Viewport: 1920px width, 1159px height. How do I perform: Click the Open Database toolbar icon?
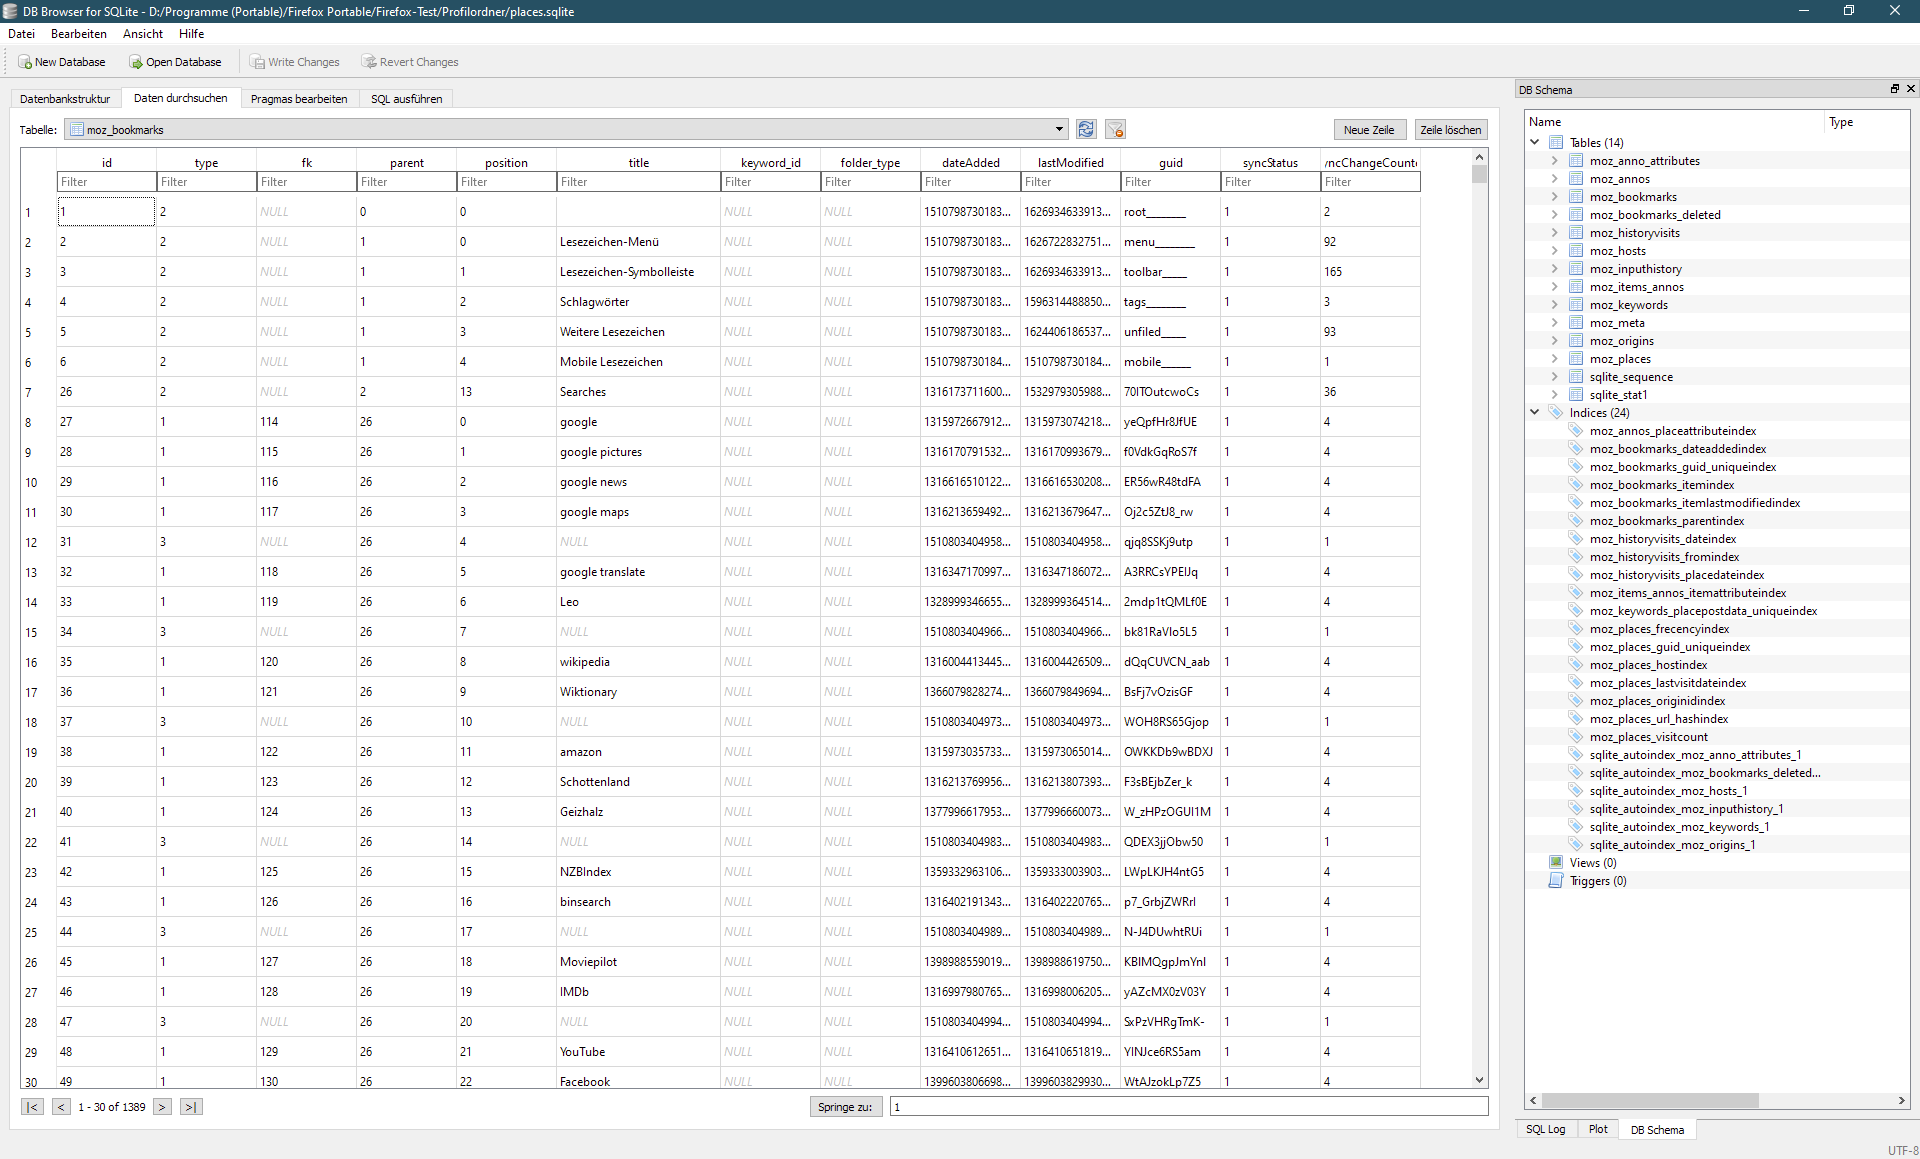click(136, 62)
